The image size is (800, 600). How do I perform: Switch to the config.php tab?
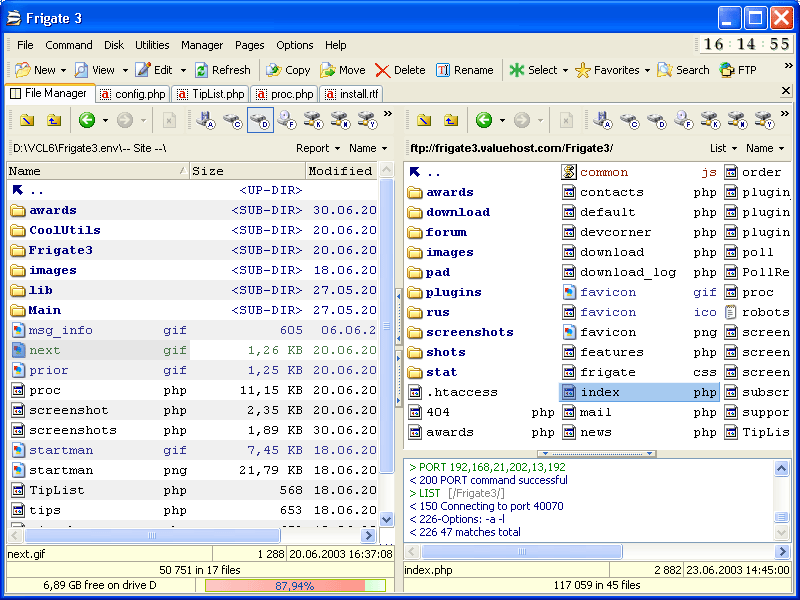pyautogui.click(x=133, y=94)
